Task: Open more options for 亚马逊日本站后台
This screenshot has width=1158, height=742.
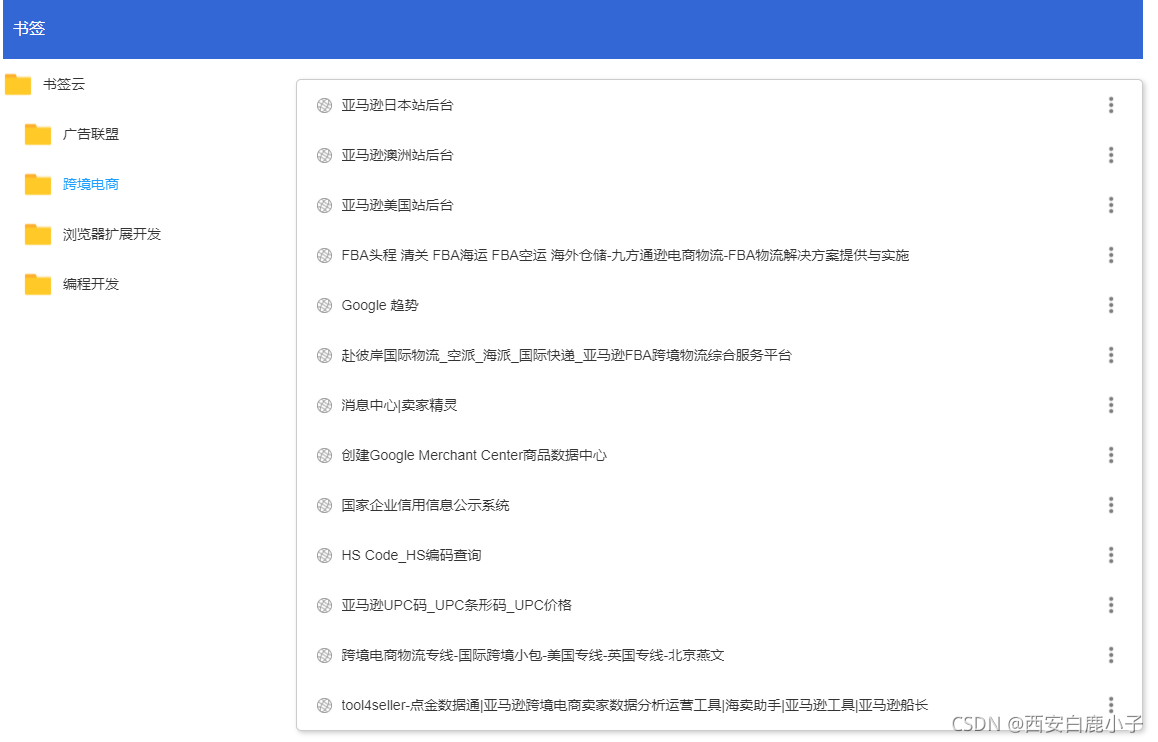Action: tap(1110, 105)
